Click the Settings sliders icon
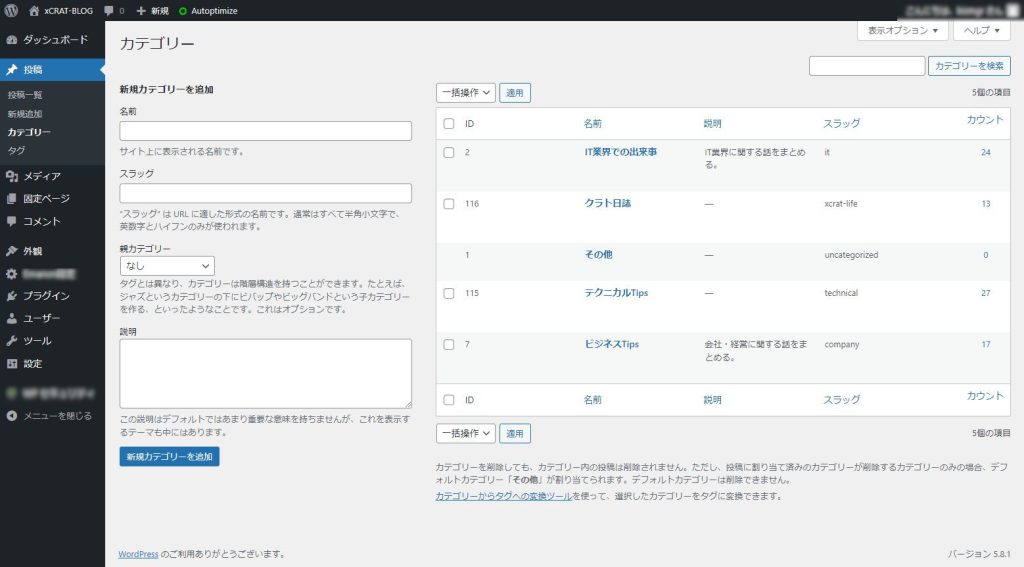 coord(12,364)
